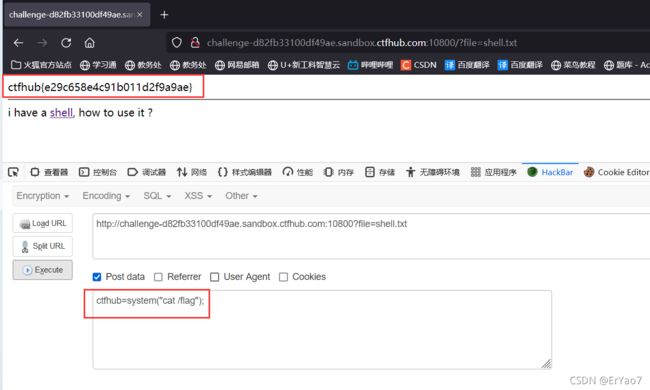This screenshot has width=650, height=390.
Task: Open the first 百度翻译 bookmark
Action: 467,65
